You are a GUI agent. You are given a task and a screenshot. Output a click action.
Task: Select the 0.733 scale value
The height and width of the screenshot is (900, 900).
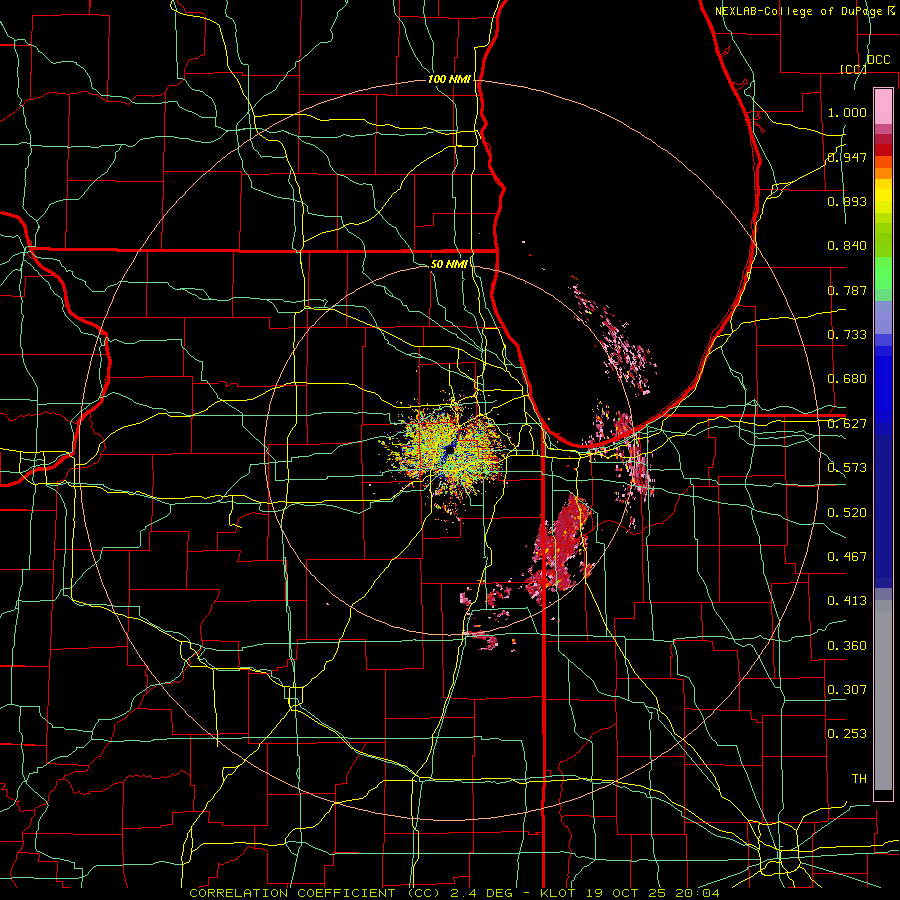click(x=847, y=335)
